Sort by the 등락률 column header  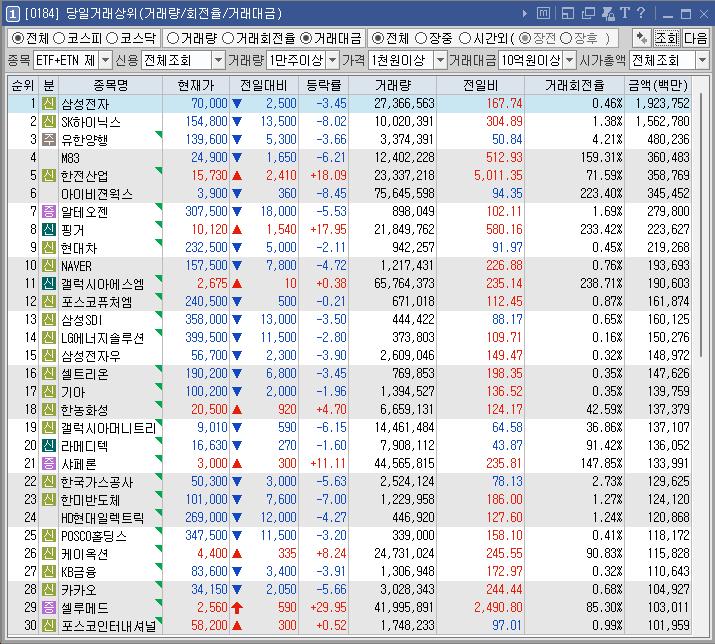pyautogui.click(x=323, y=85)
